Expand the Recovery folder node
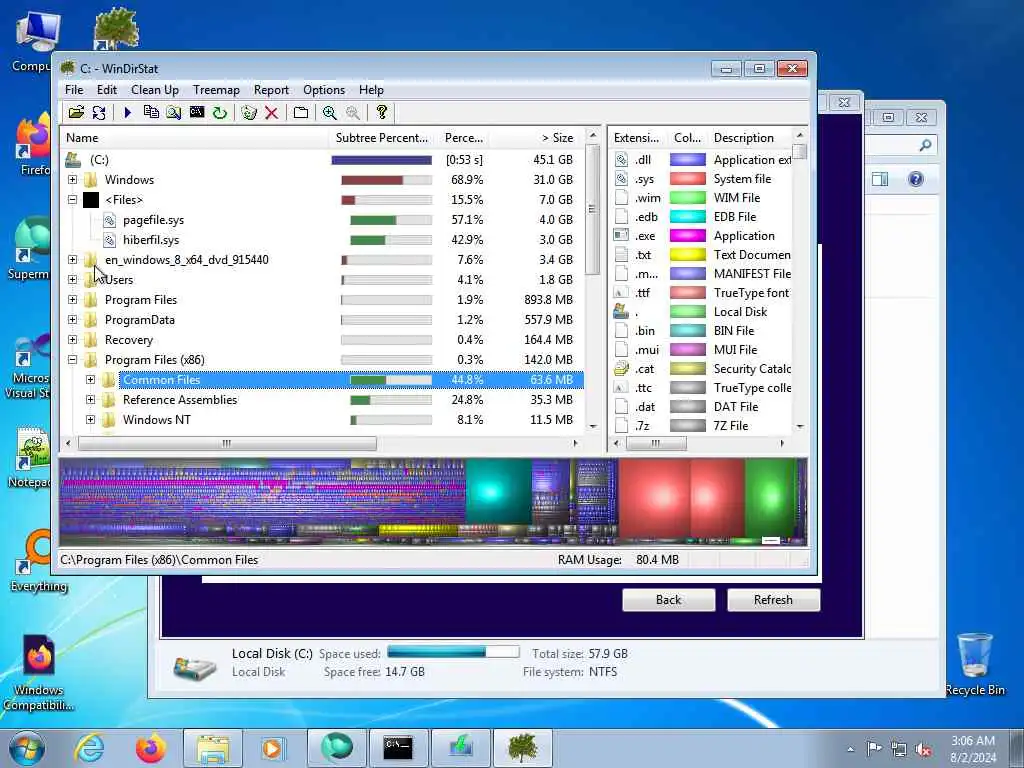 point(72,340)
